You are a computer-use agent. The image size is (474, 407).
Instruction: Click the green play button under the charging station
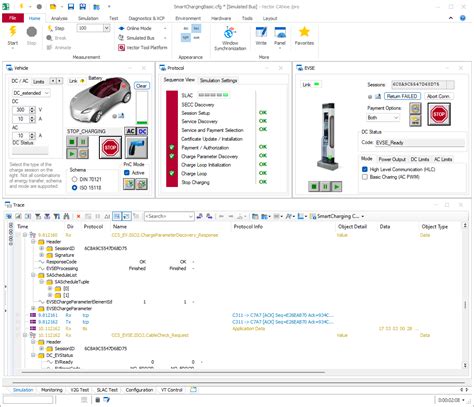coord(337,186)
